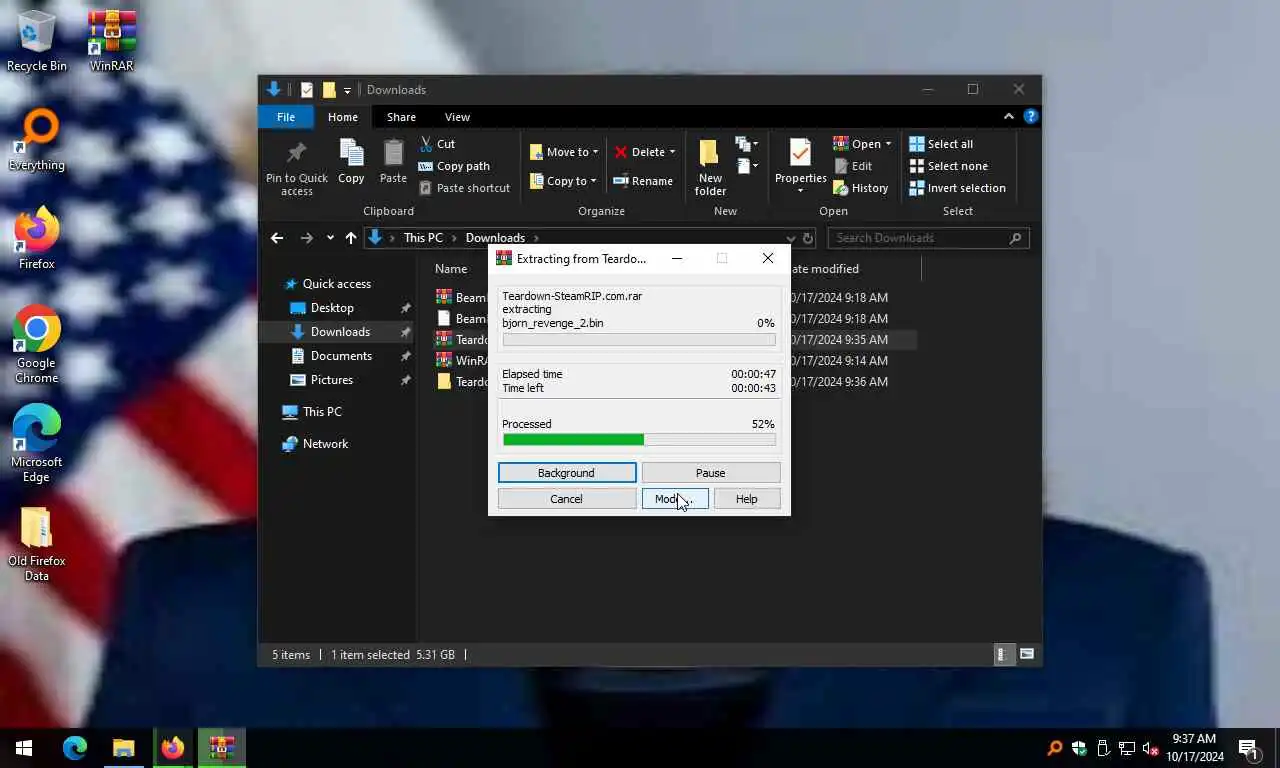Screen dimensions: 1280x768
Task: Open the address bar history dropdown
Action: 791,238
